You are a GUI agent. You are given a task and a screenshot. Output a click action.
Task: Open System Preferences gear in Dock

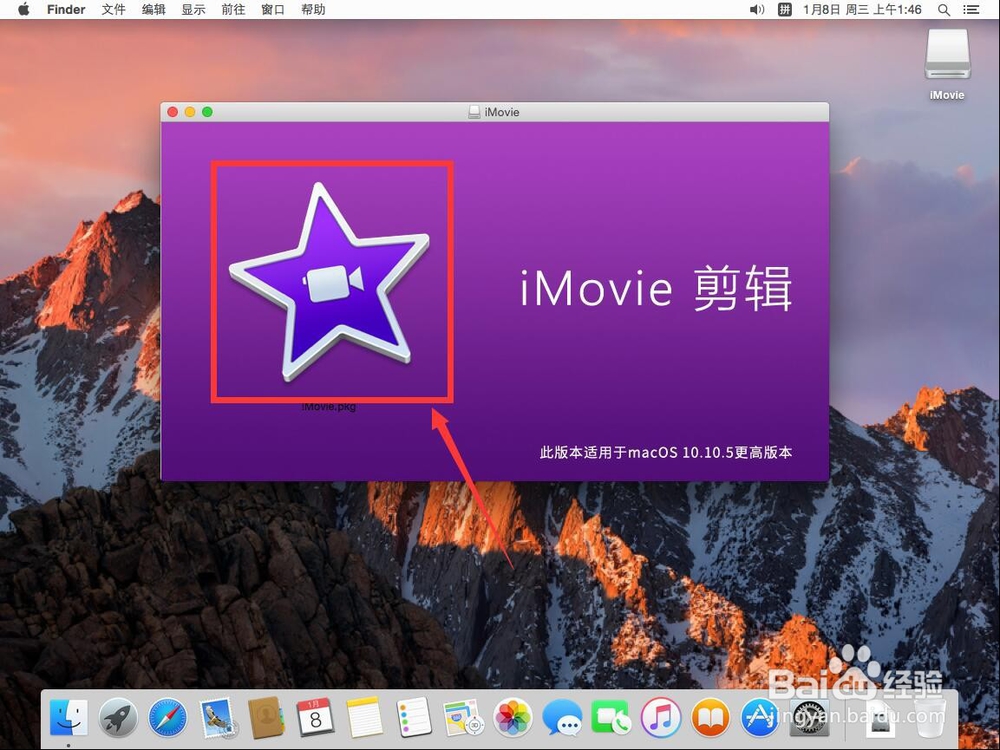click(x=809, y=717)
